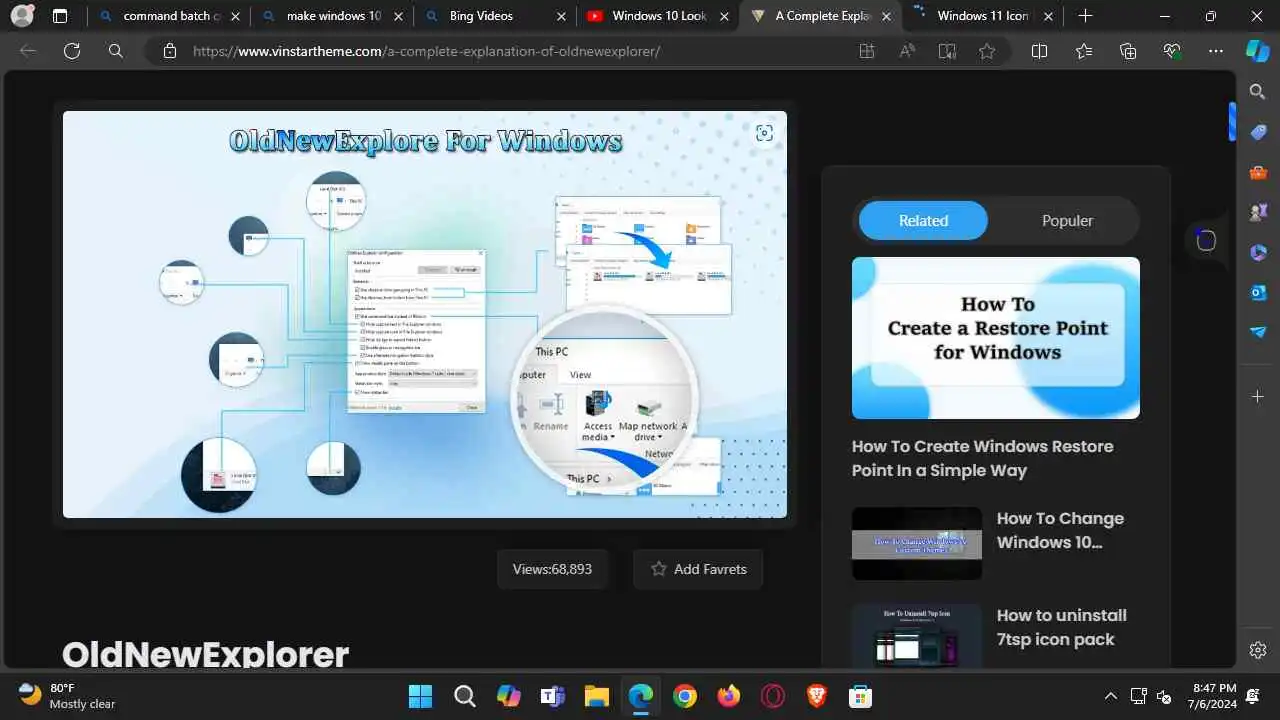This screenshot has width=1280, height=720.
Task: Open the tab actions menu icon
Action: (x=60, y=16)
